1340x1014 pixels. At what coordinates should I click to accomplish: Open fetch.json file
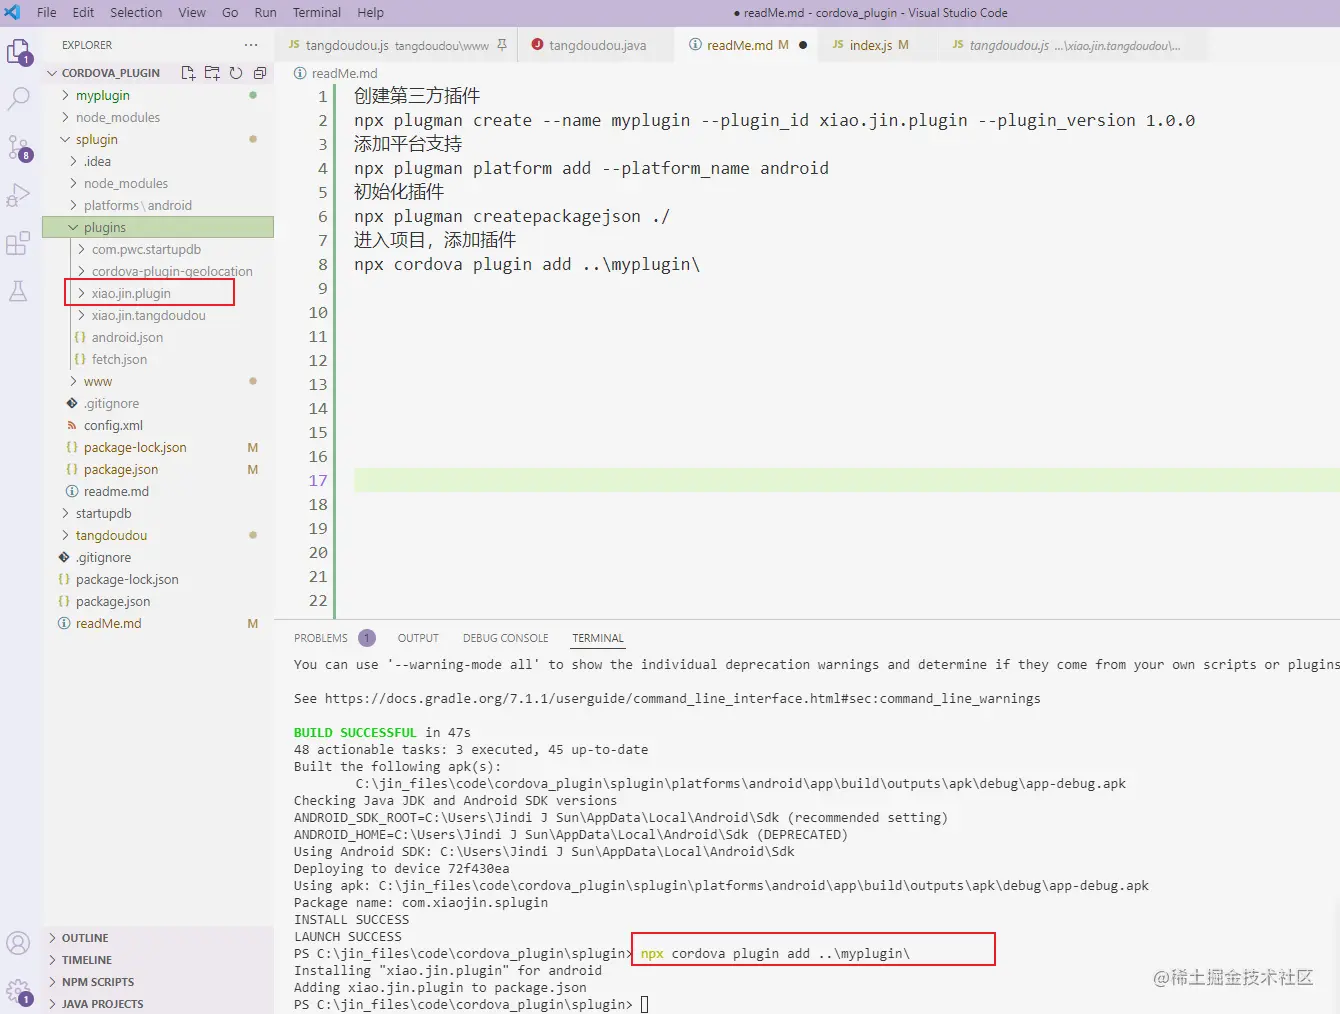[x=158, y=359]
